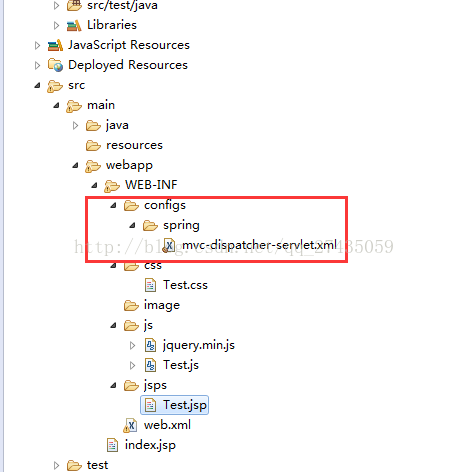The height and width of the screenshot is (472, 449).
Task: Click the Deployed Resources globe folder icon
Action: pyautogui.click(x=55, y=65)
